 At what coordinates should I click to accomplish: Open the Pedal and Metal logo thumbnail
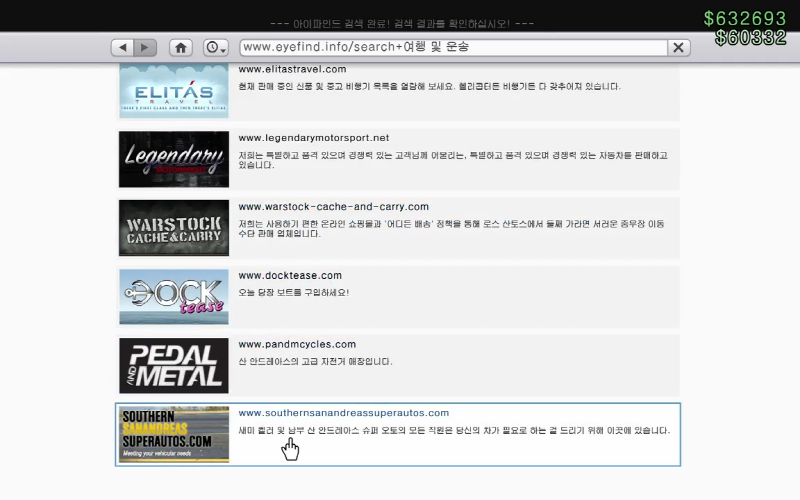(174, 365)
